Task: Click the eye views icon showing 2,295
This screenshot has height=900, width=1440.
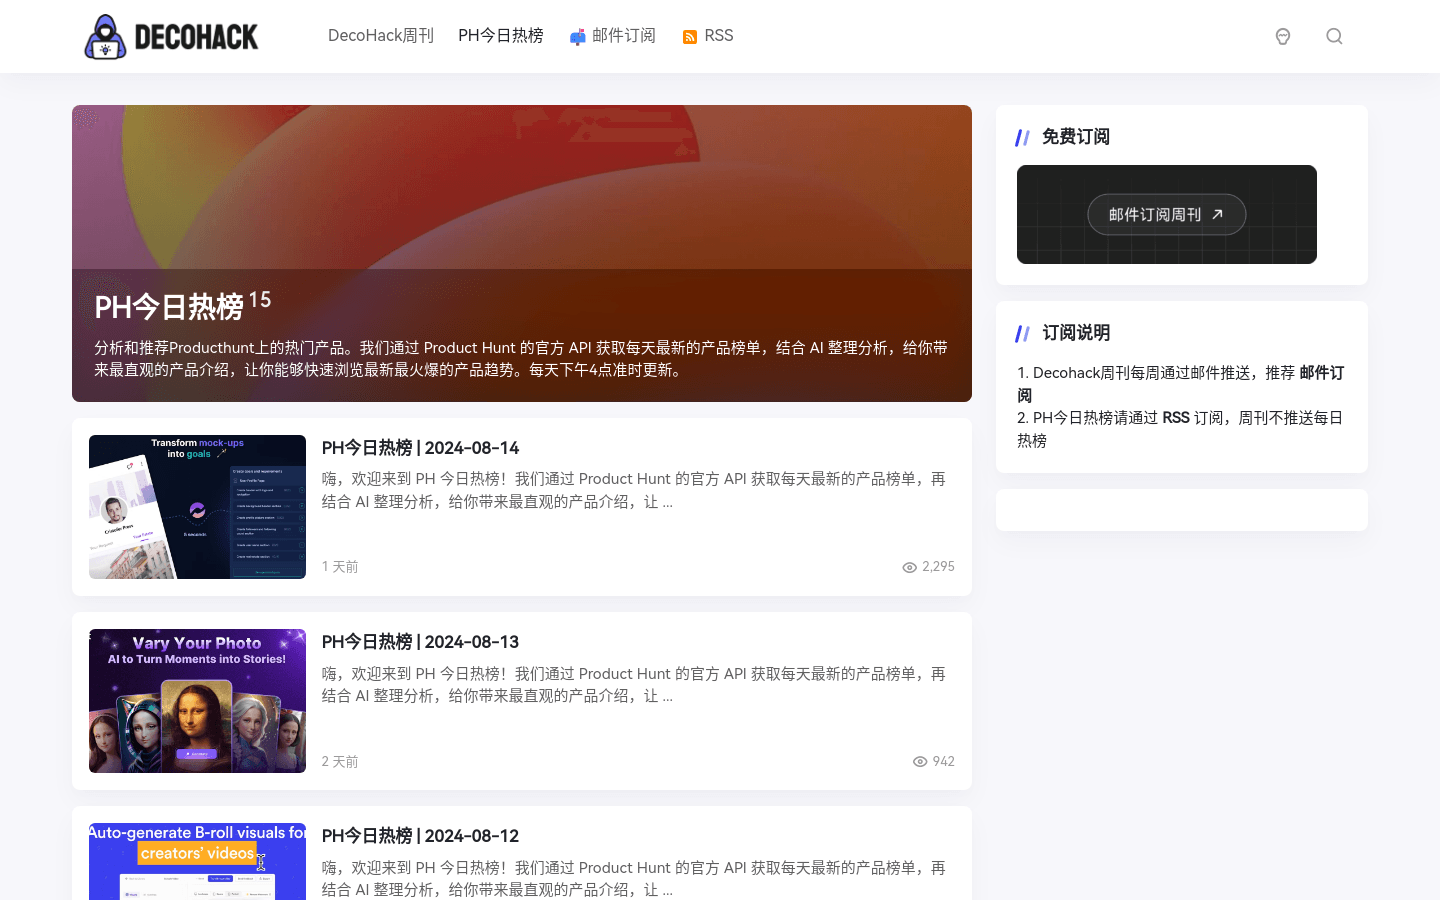Action: click(909, 567)
